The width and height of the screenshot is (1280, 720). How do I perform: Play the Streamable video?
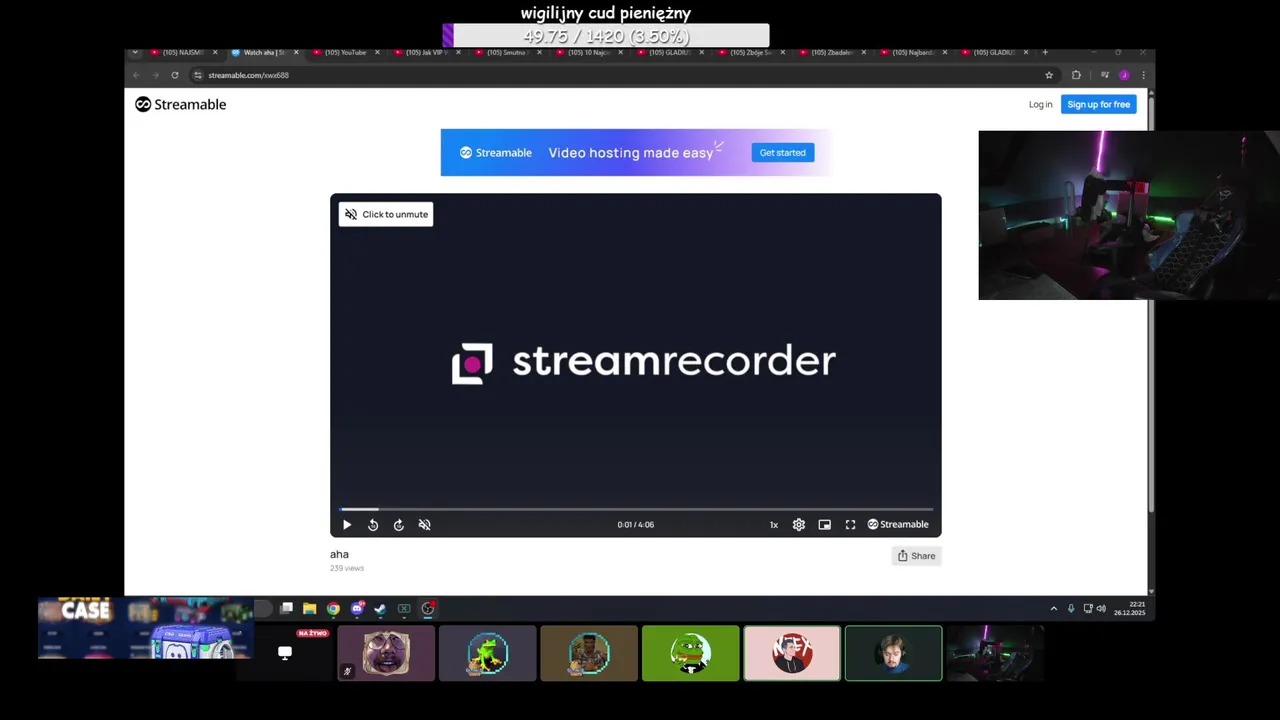tap(347, 525)
